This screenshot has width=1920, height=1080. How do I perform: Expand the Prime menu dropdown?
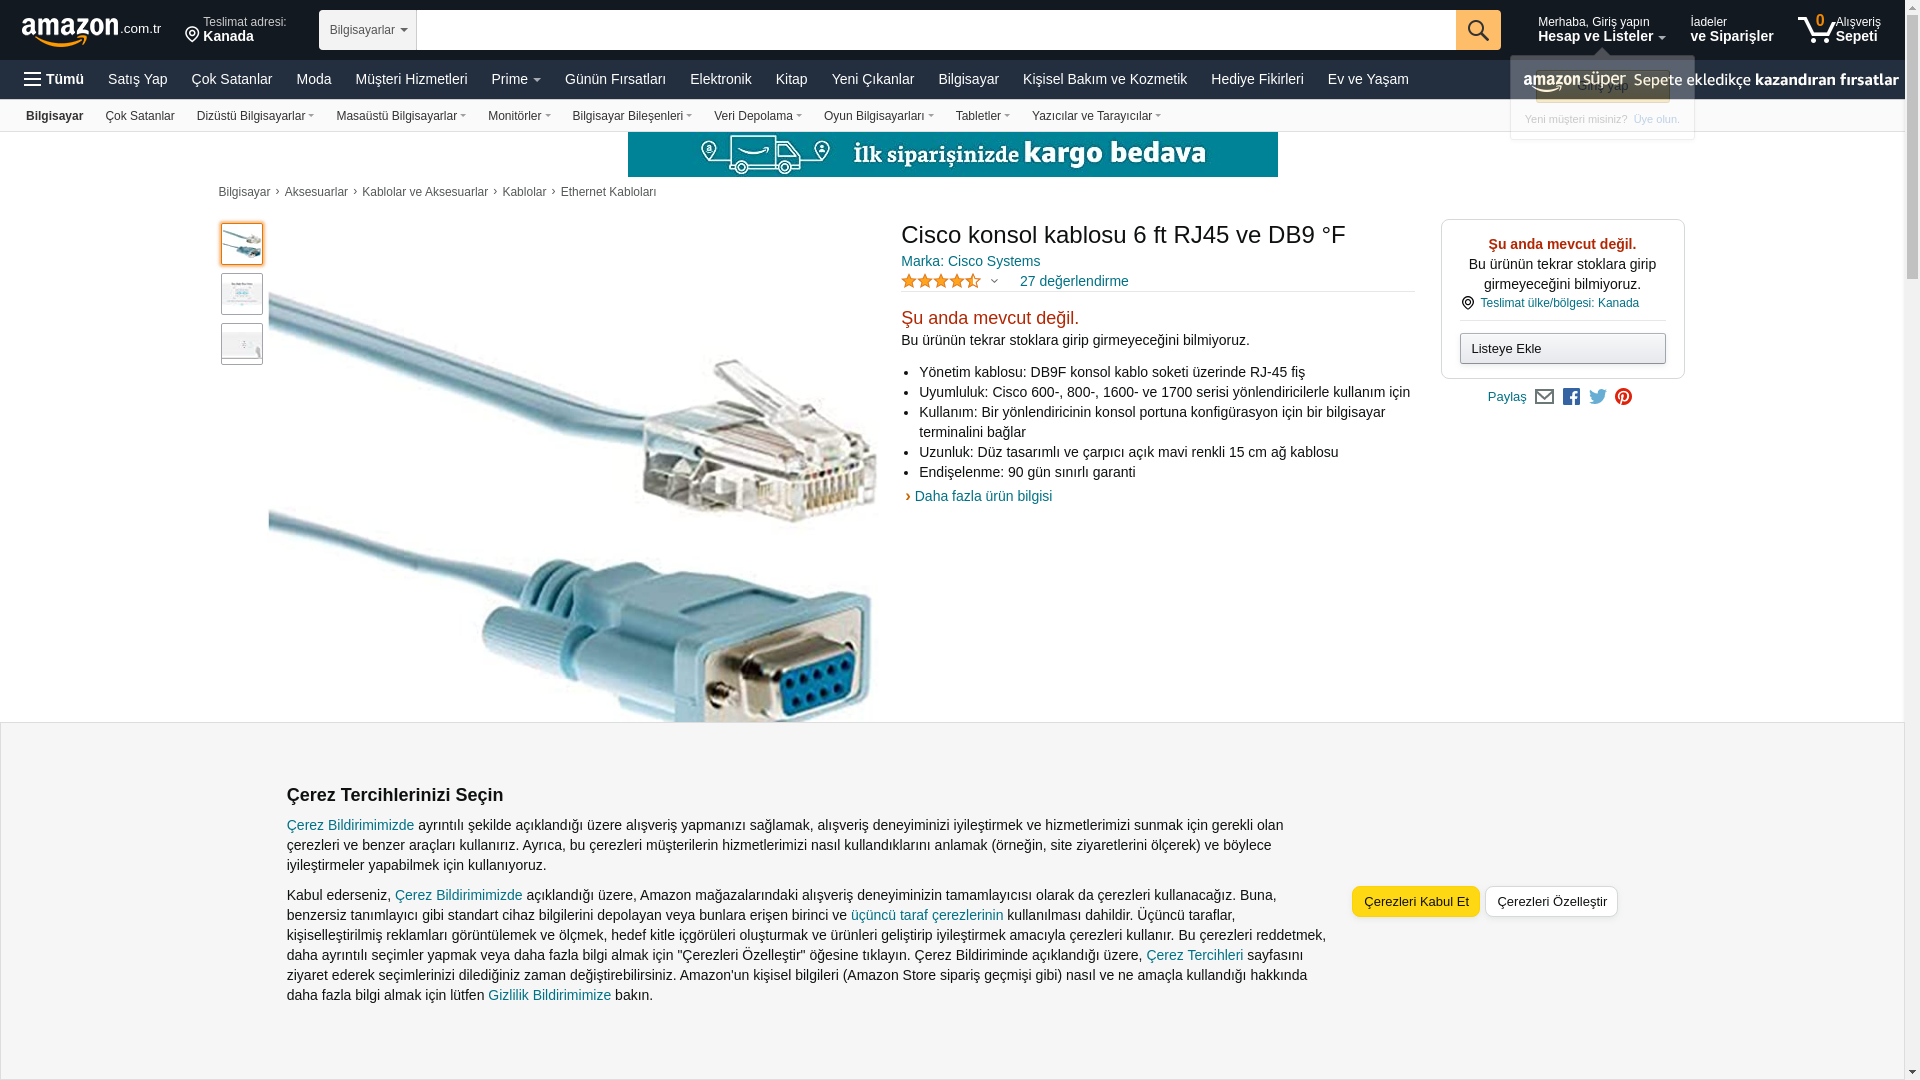[516, 79]
